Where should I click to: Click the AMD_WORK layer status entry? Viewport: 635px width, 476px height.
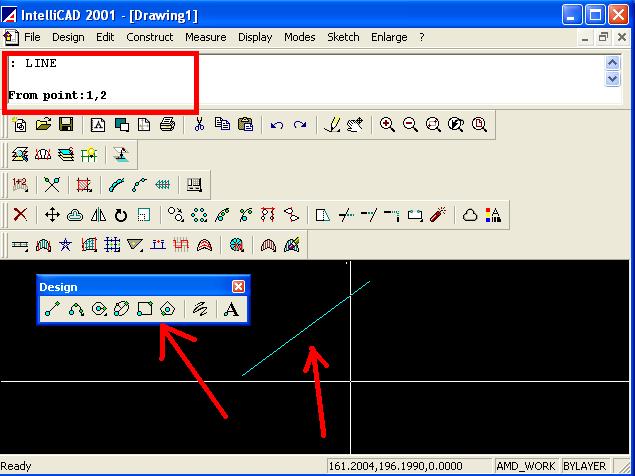click(x=526, y=466)
